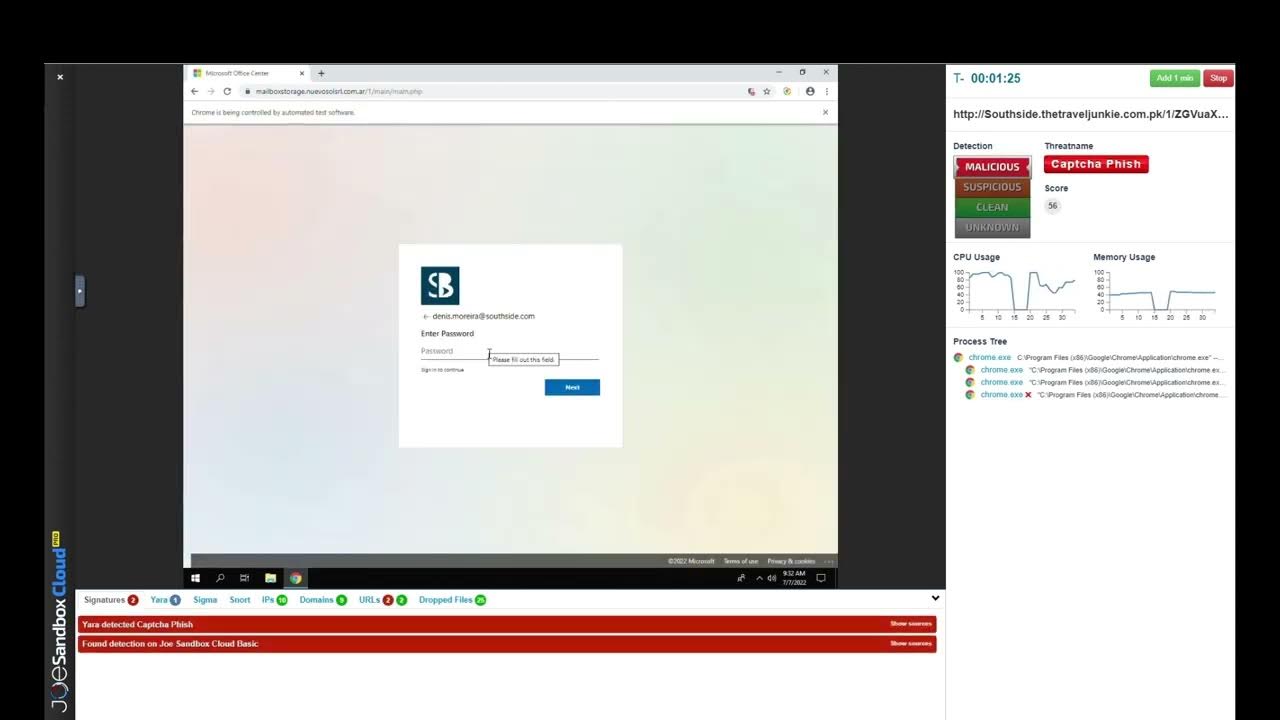The height and width of the screenshot is (720, 1280).
Task: Open File Explorer on the taskbar
Action: 270,578
